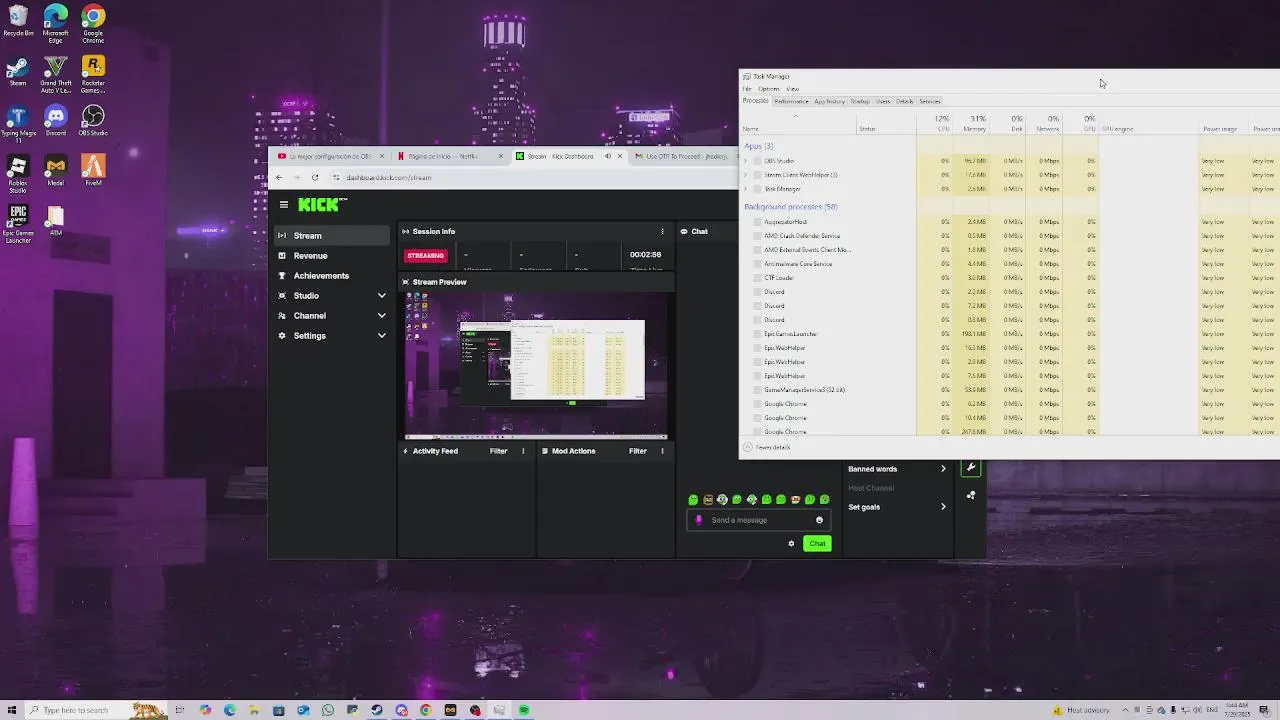
Task: Open Achievements in the Kick sidebar
Action: [x=332, y=276]
